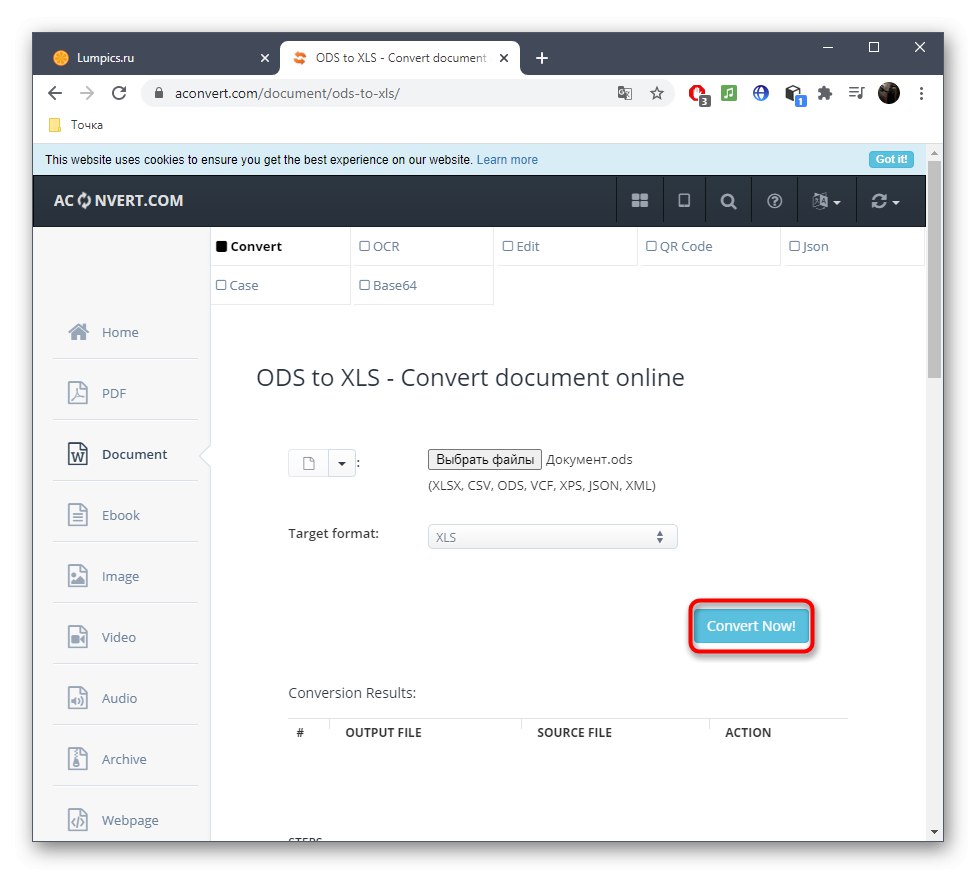Expand the language selector dropdown in header
Screen dimensions: 976x874
[x=827, y=200]
